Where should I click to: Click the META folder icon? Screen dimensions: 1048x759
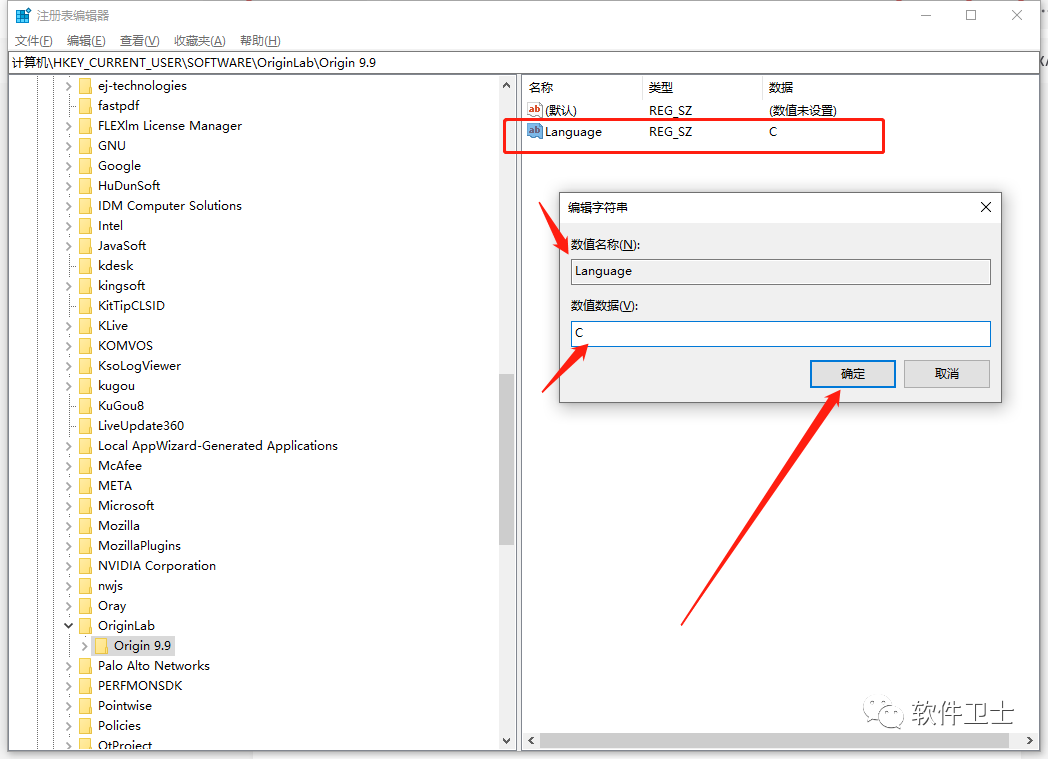(86, 486)
